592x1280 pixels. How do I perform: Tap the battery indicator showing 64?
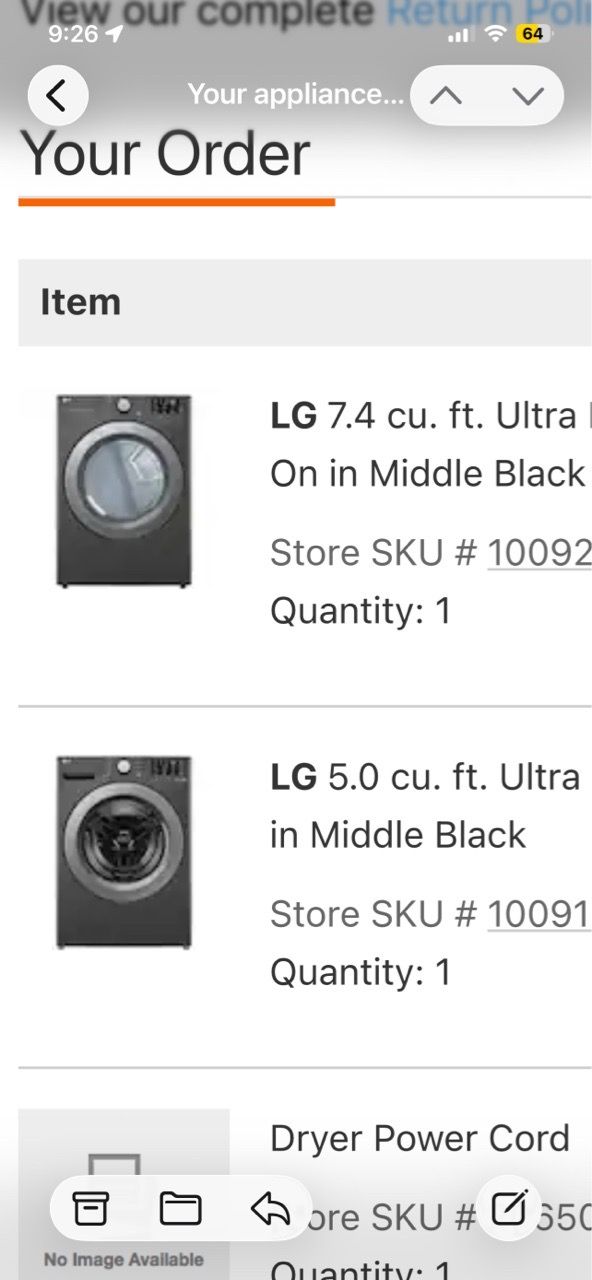pos(532,34)
